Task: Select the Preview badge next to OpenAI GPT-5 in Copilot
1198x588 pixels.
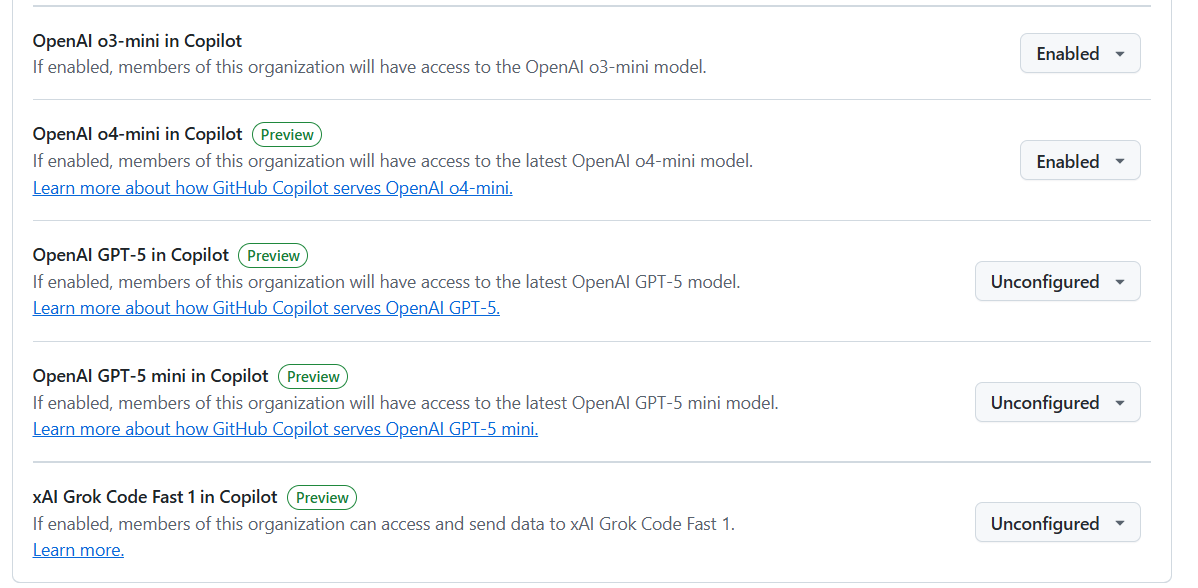Action: coord(274,256)
